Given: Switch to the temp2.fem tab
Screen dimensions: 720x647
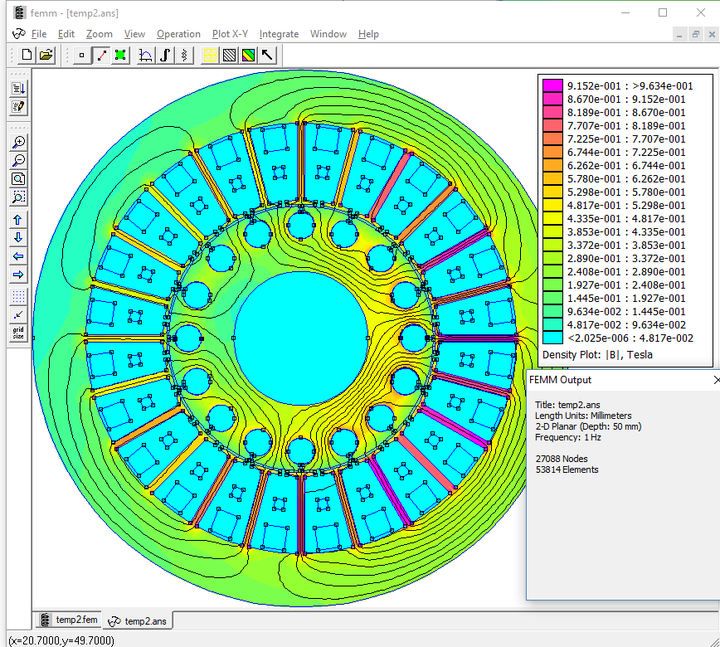Looking at the screenshot, I should click(x=68, y=620).
